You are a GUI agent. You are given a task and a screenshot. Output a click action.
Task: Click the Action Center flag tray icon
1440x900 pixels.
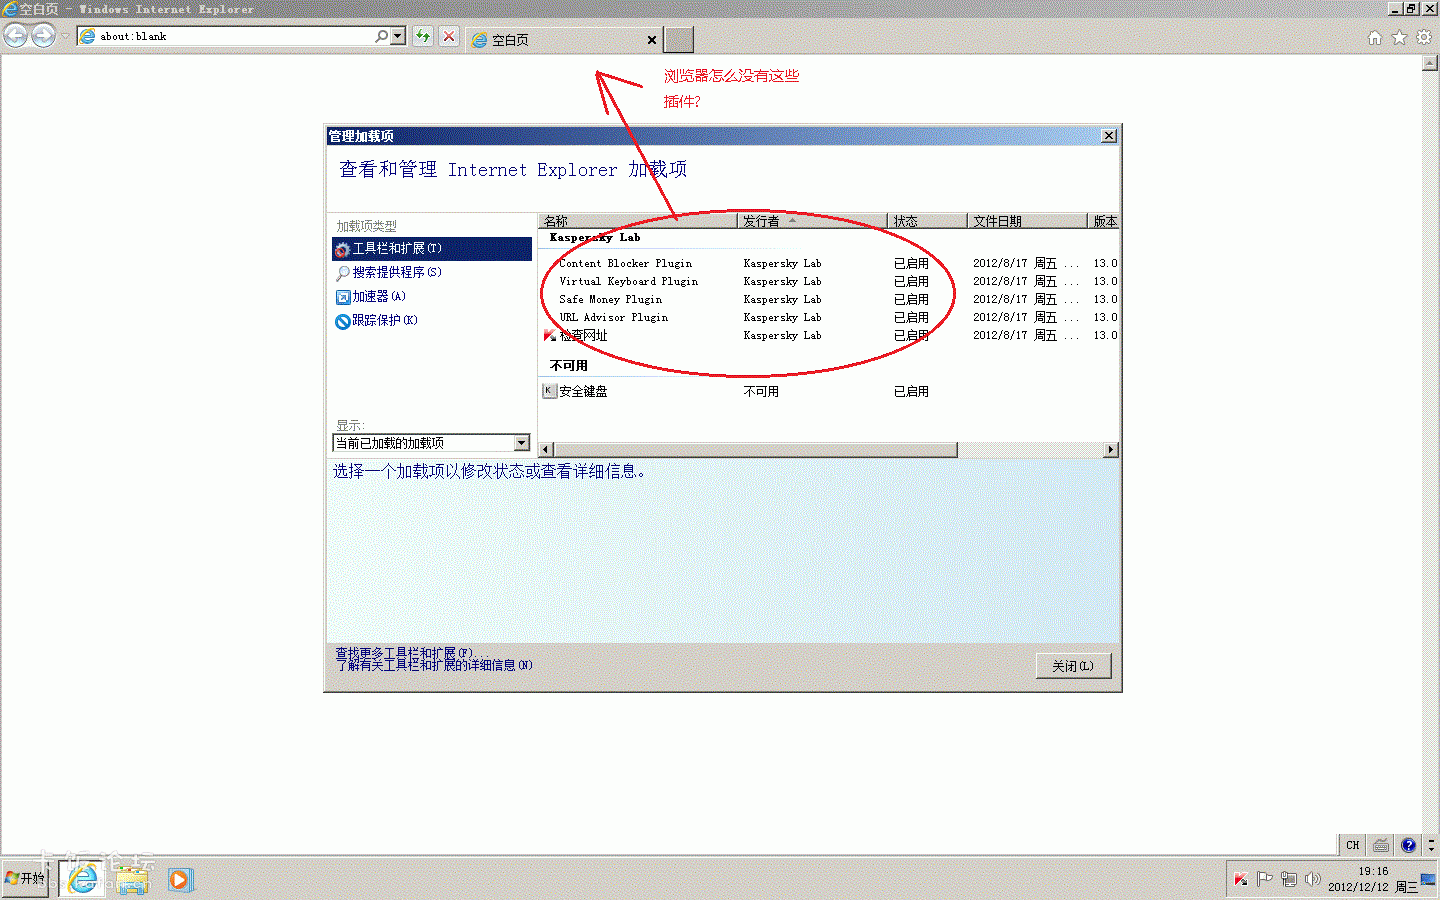pyautogui.click(x=1265, y=879)
